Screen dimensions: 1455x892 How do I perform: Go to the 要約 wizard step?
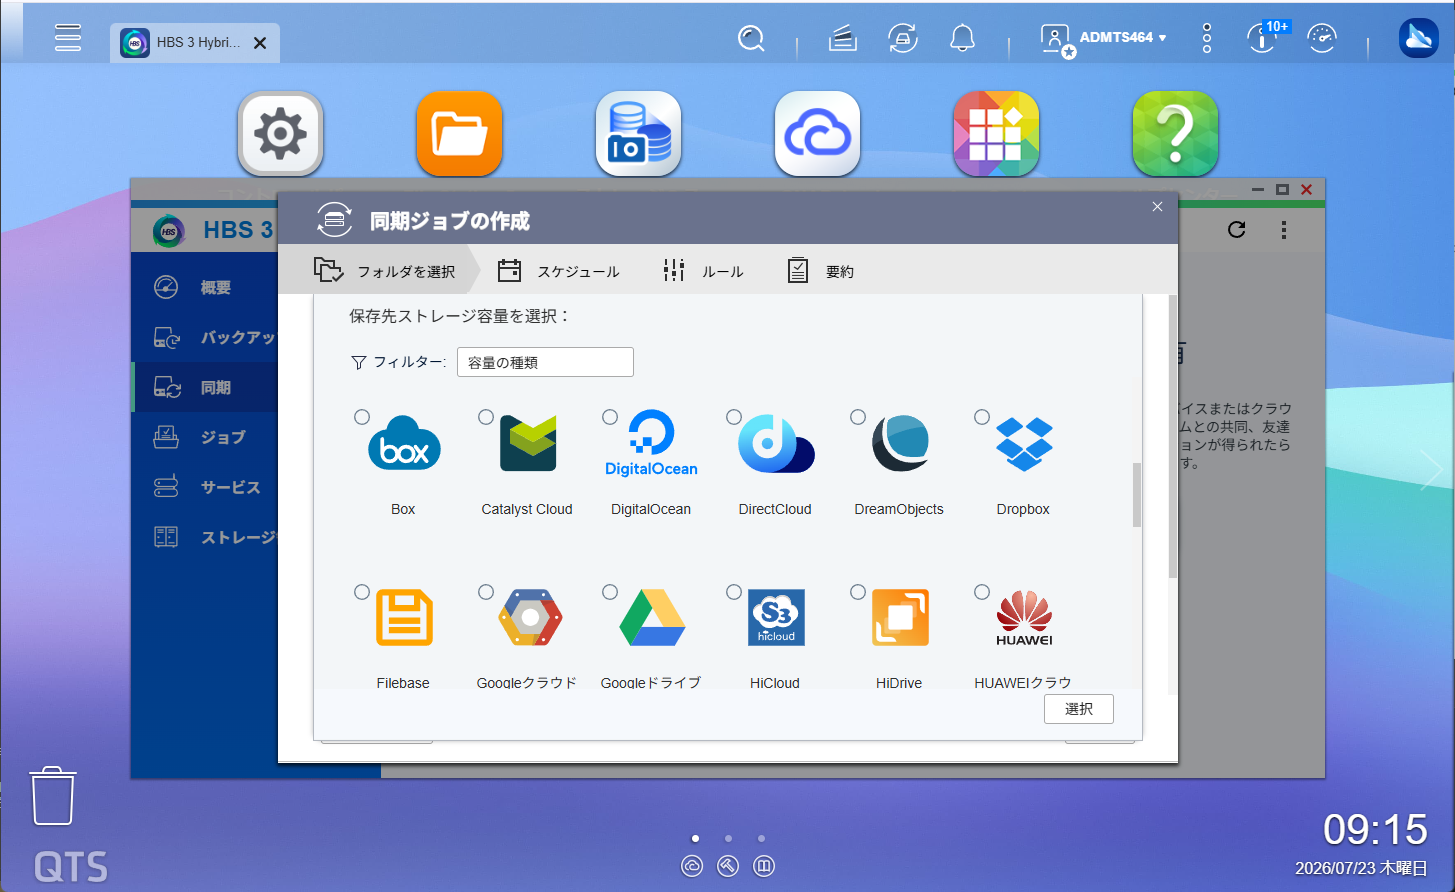(x=821, y=271)
